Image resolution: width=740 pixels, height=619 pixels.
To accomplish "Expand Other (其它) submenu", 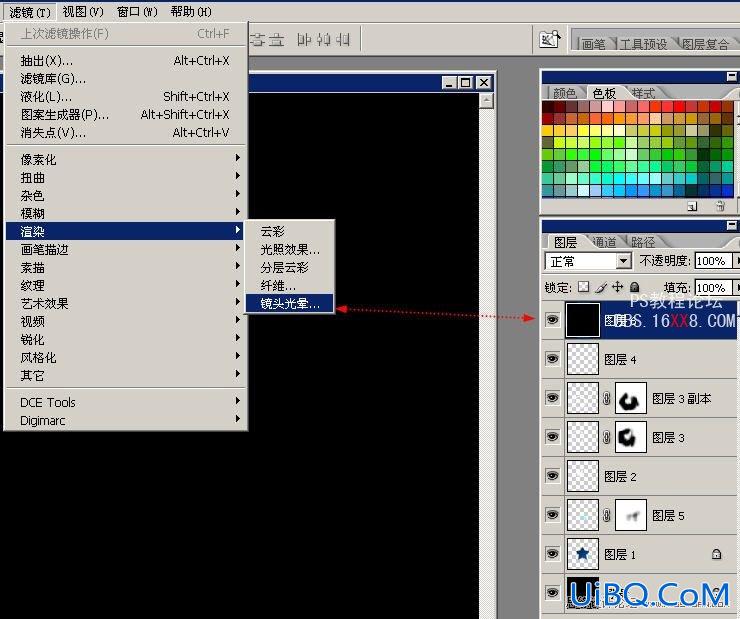I will pos(126,375).
